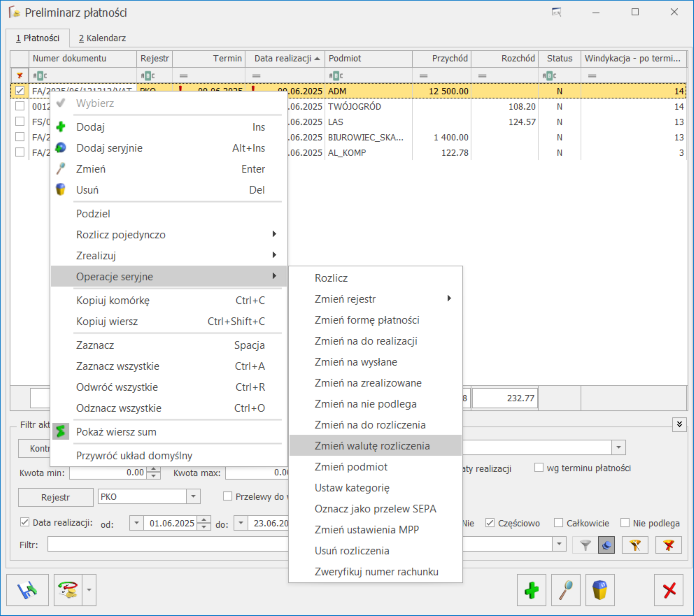Click the title bar screen icon
Image resolution: width=694 pixels, height=616 pixels.
click(x=556, y=12)
